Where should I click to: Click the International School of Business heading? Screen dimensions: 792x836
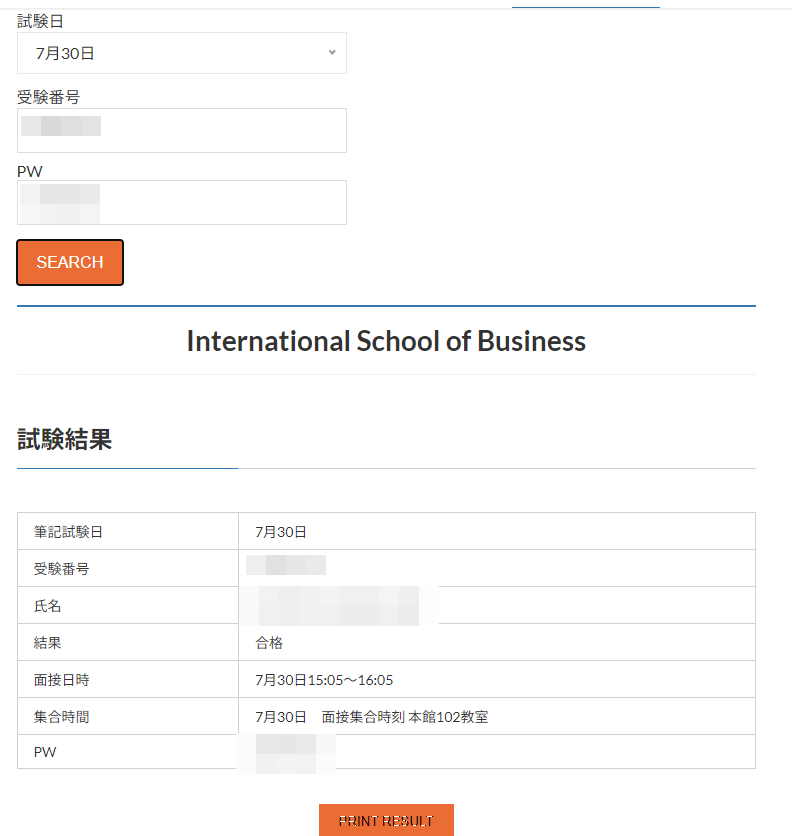pyautogui.click(x=386, y=341)
